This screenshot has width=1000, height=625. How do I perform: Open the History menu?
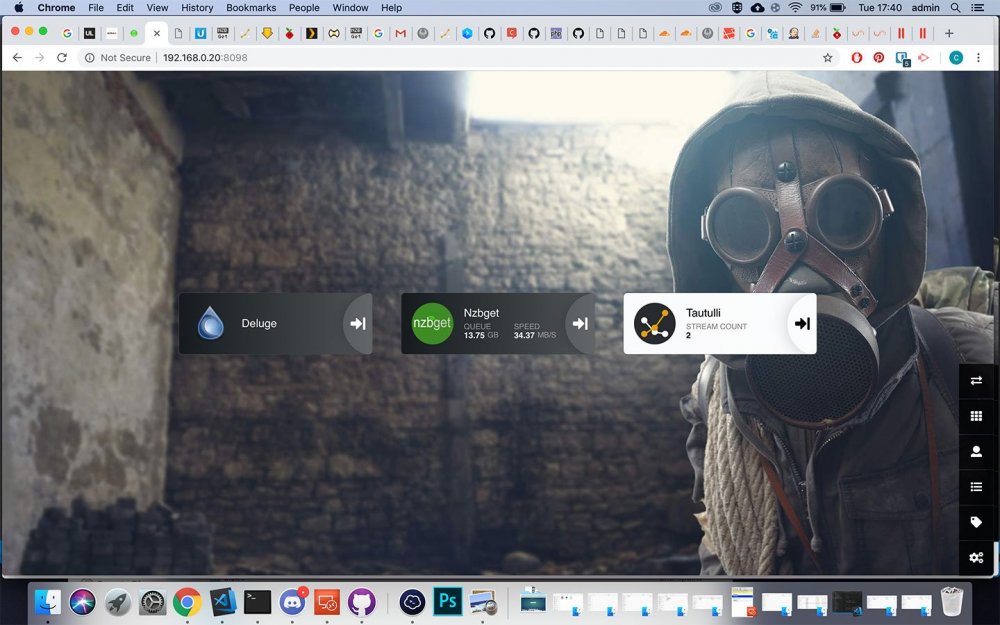point(197,8)
